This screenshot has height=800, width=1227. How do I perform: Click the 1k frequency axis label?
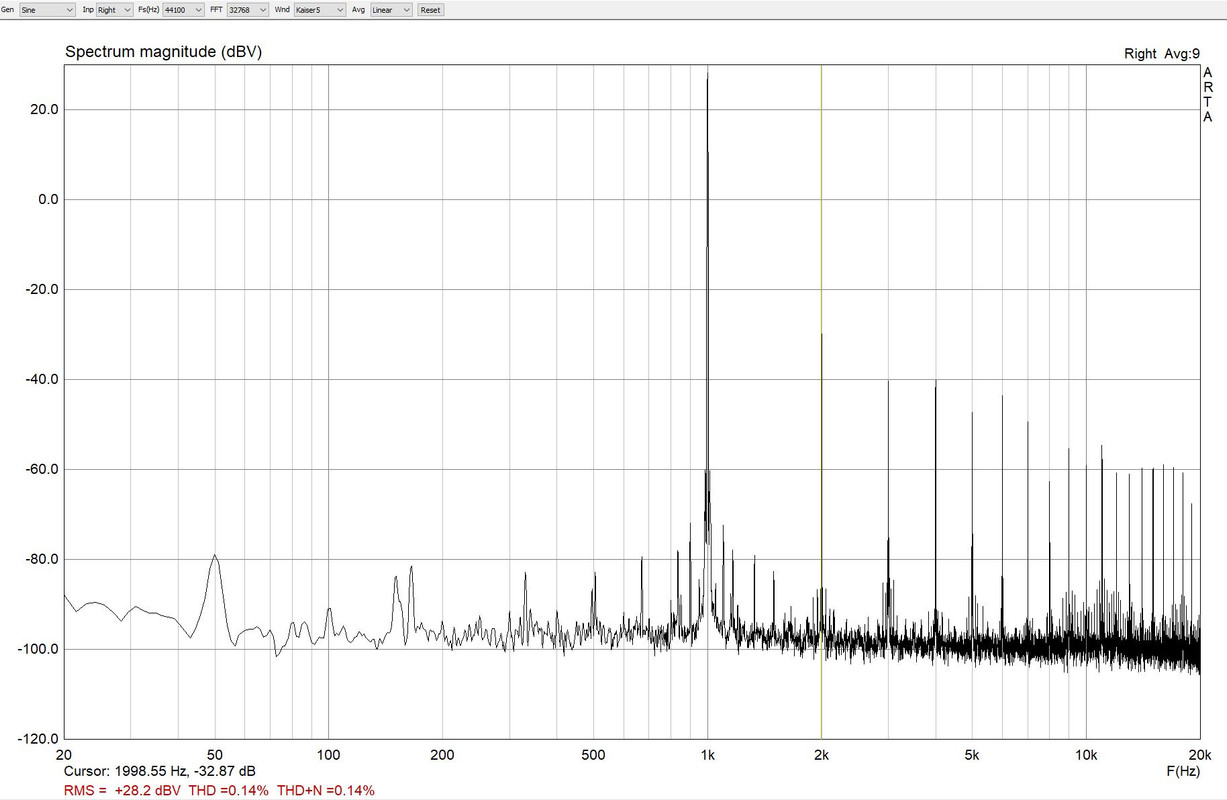click(708, 754)
